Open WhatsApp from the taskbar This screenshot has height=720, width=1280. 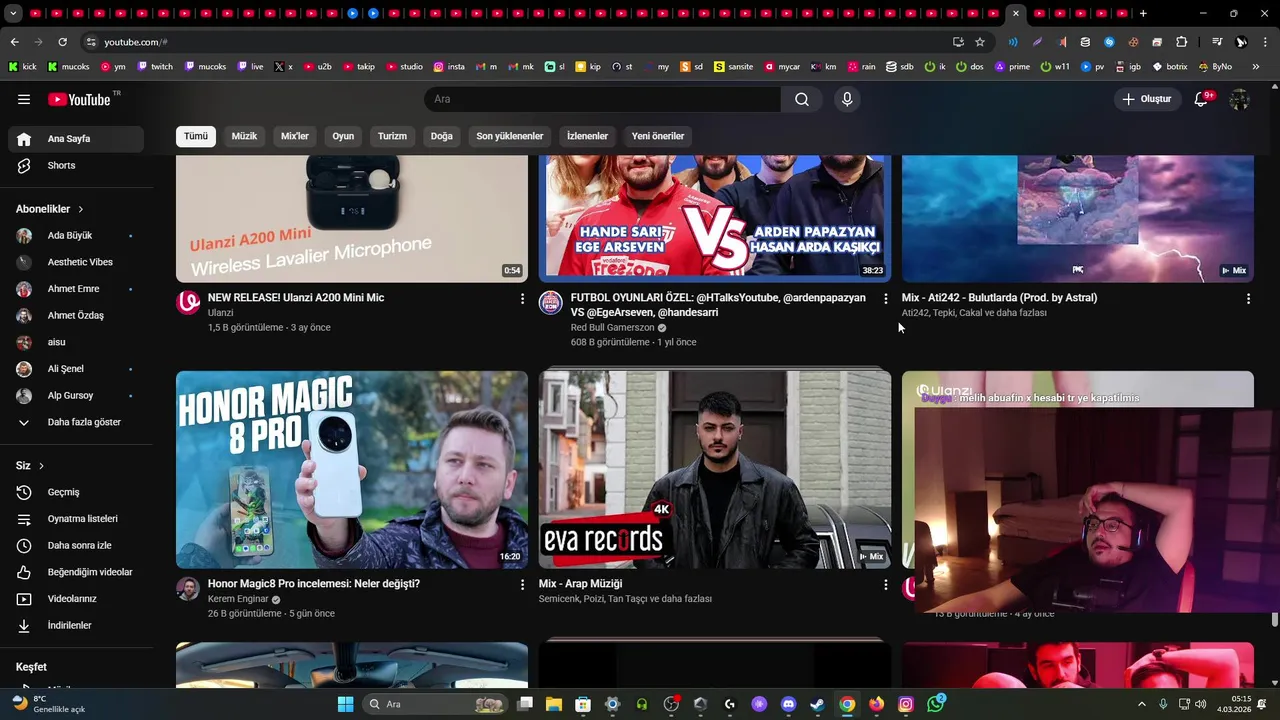tap(935, 704)
